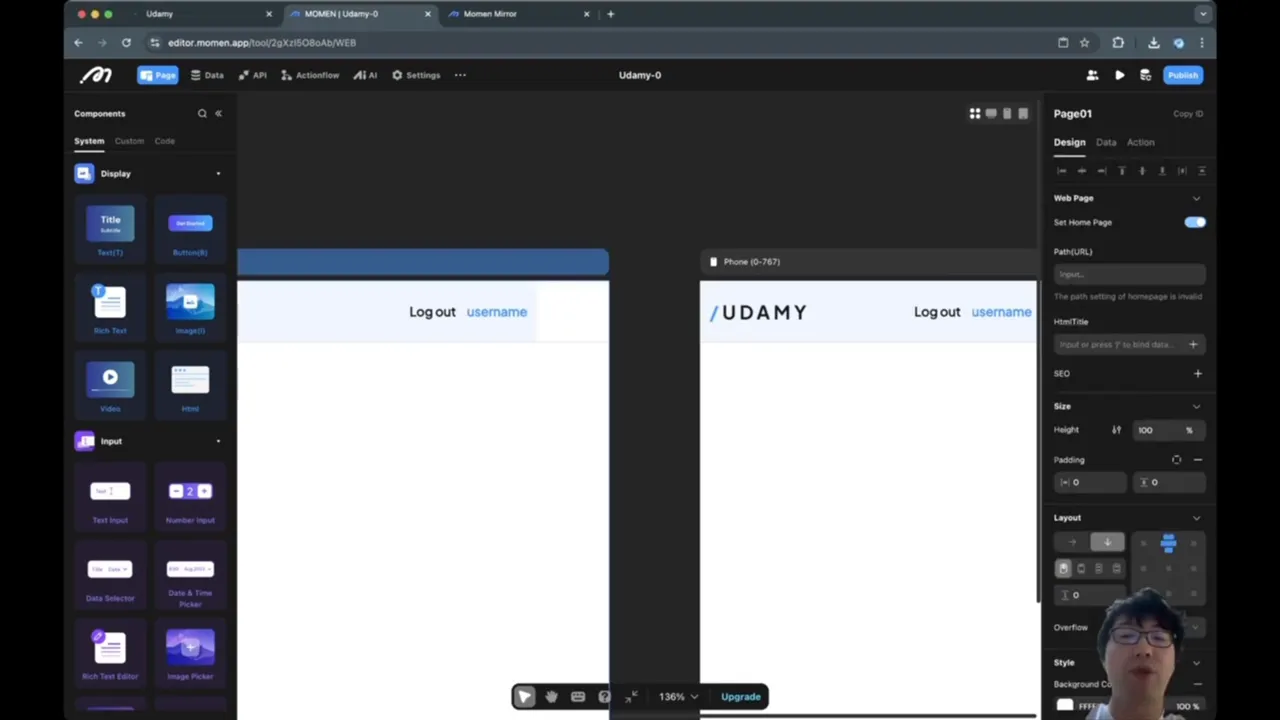
Task: Choose the grid view icon above canvas
Action: coord(975,114)
